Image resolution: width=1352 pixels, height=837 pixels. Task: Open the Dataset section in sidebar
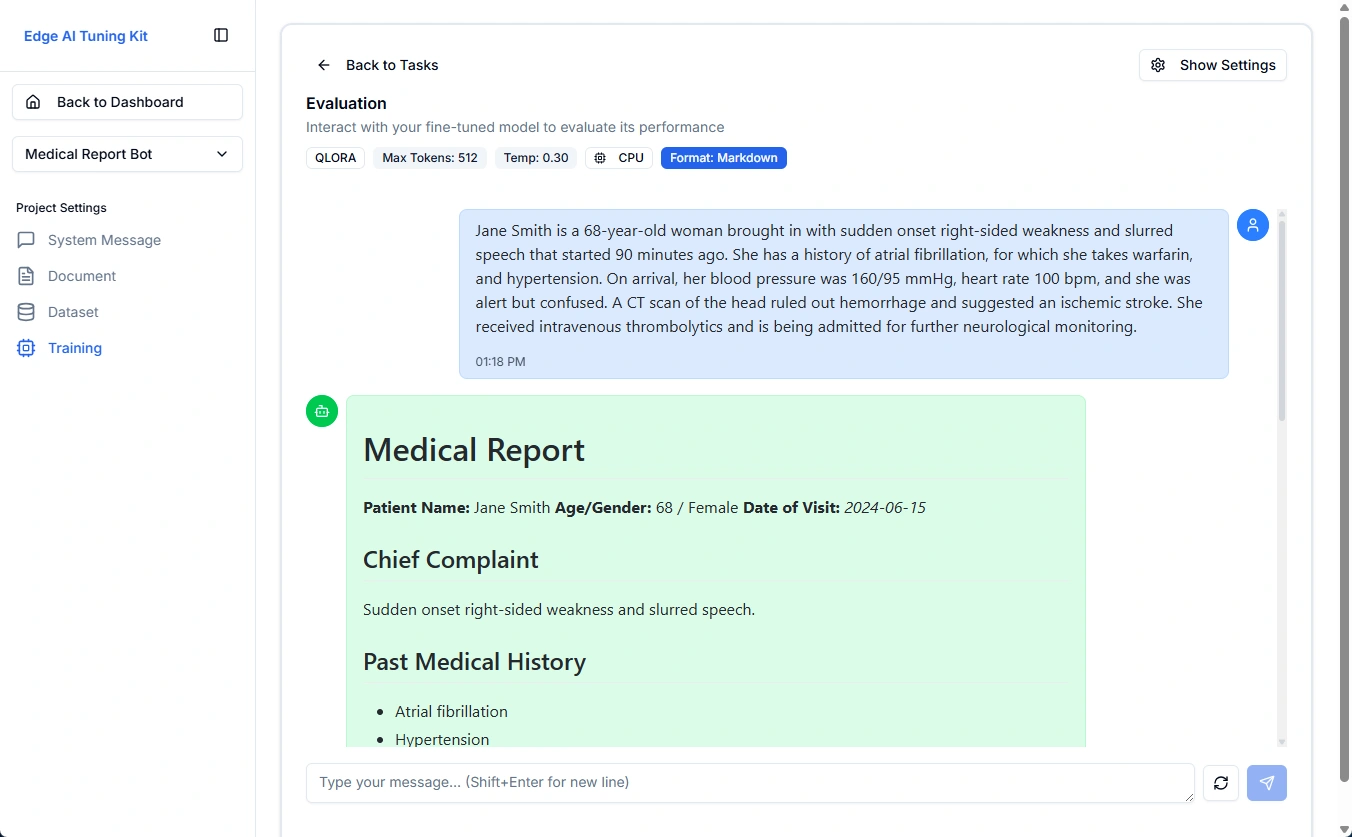coord(73,312)
